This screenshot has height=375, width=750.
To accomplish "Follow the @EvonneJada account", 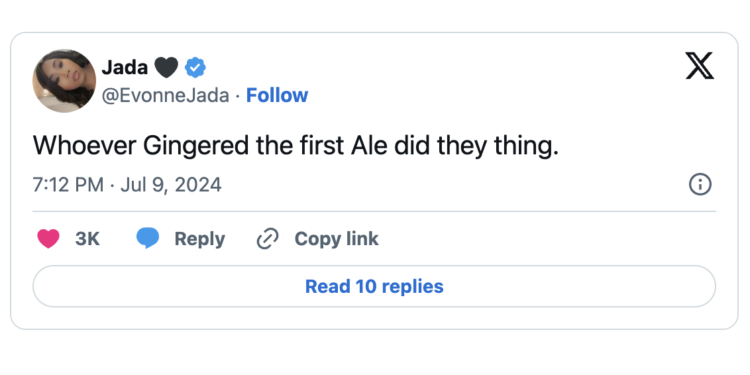I will click(277, 95).
